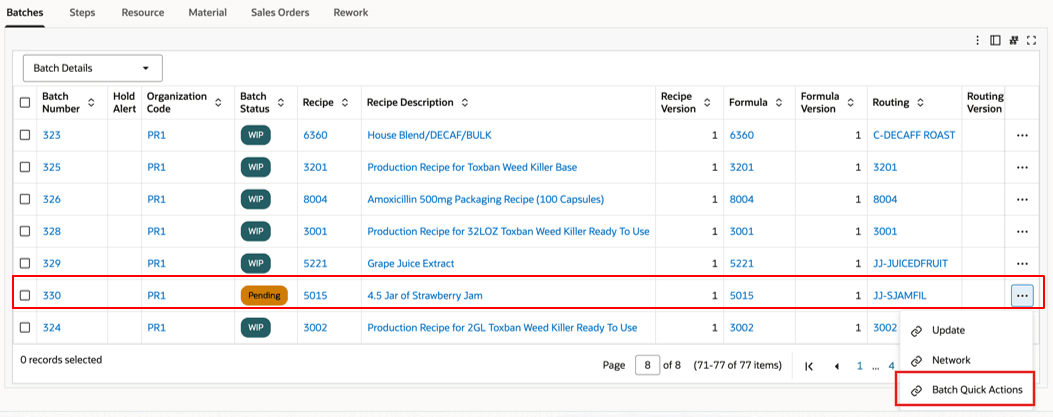This screenshot has height=417, width=1053.
Task: Check the box for batch 326
Action: point(25,199)
